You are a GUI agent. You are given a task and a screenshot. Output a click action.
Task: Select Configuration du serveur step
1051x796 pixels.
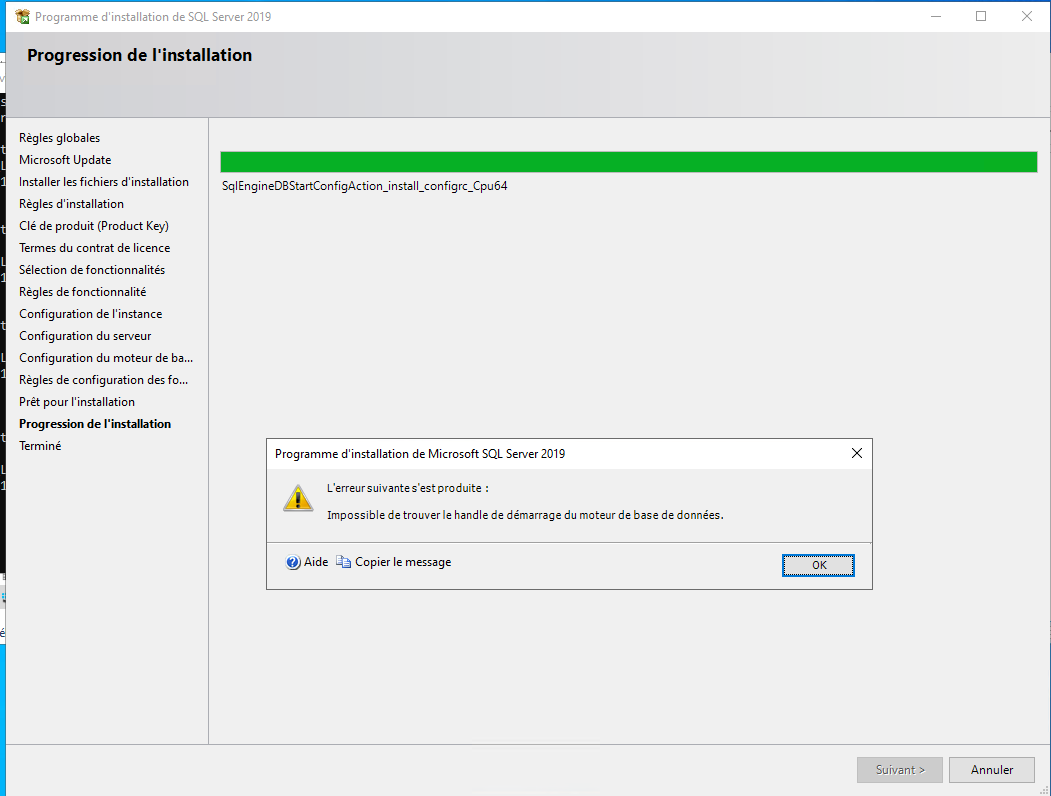click(x=85, y=336)
